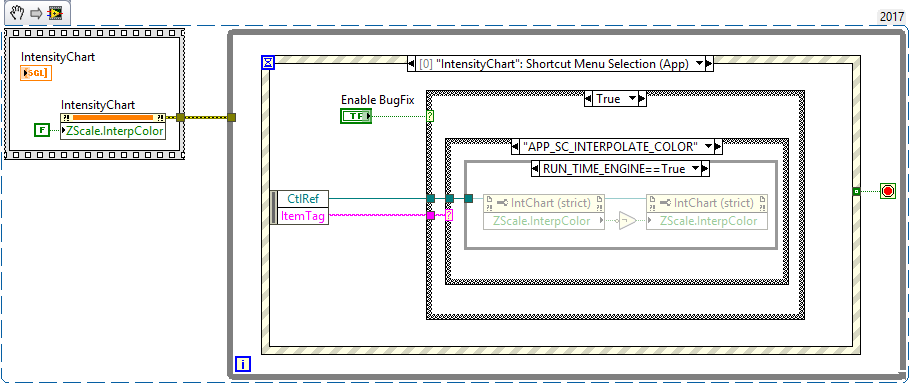The width and height of the screenshot is (910, 384).
Task: Click the red loop stop condition terminal
Action: (887, 191)
